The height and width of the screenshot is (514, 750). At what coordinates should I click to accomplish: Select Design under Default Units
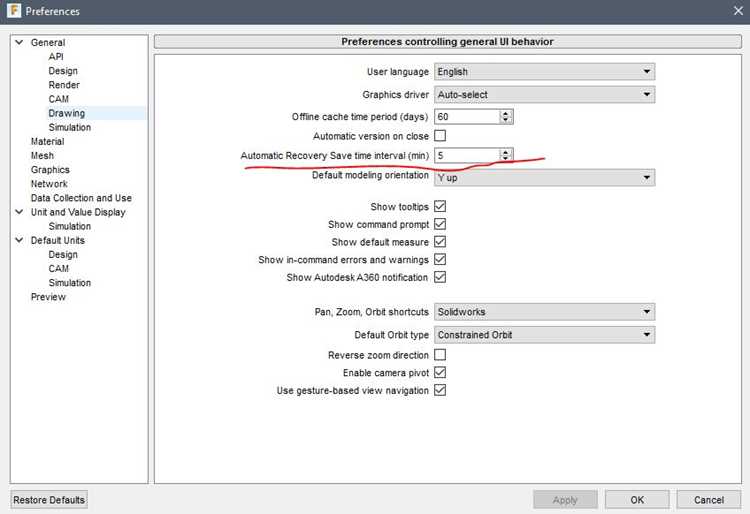click(63, 254)
